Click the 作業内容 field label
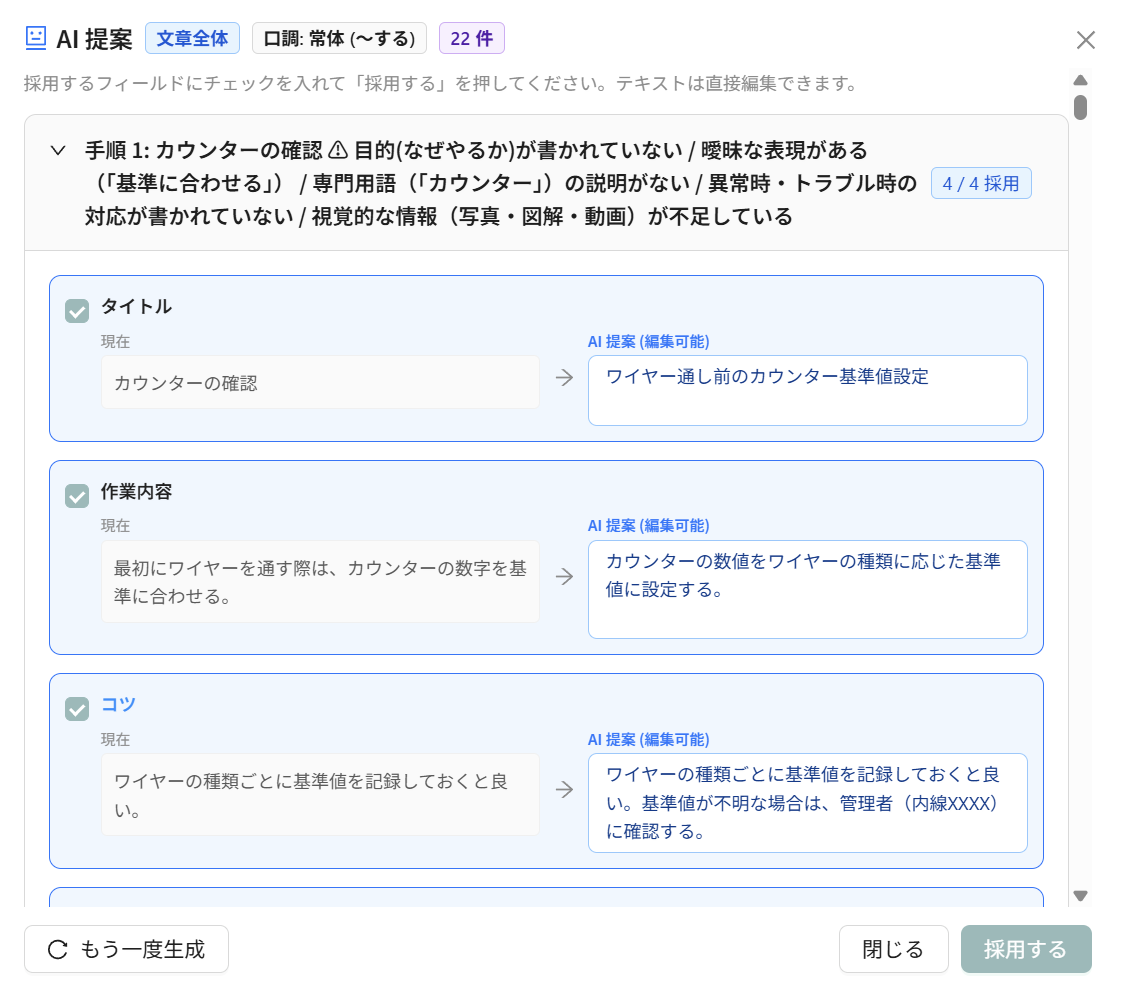This screenshot has width=1121, height=987. (x=137, y=492)
